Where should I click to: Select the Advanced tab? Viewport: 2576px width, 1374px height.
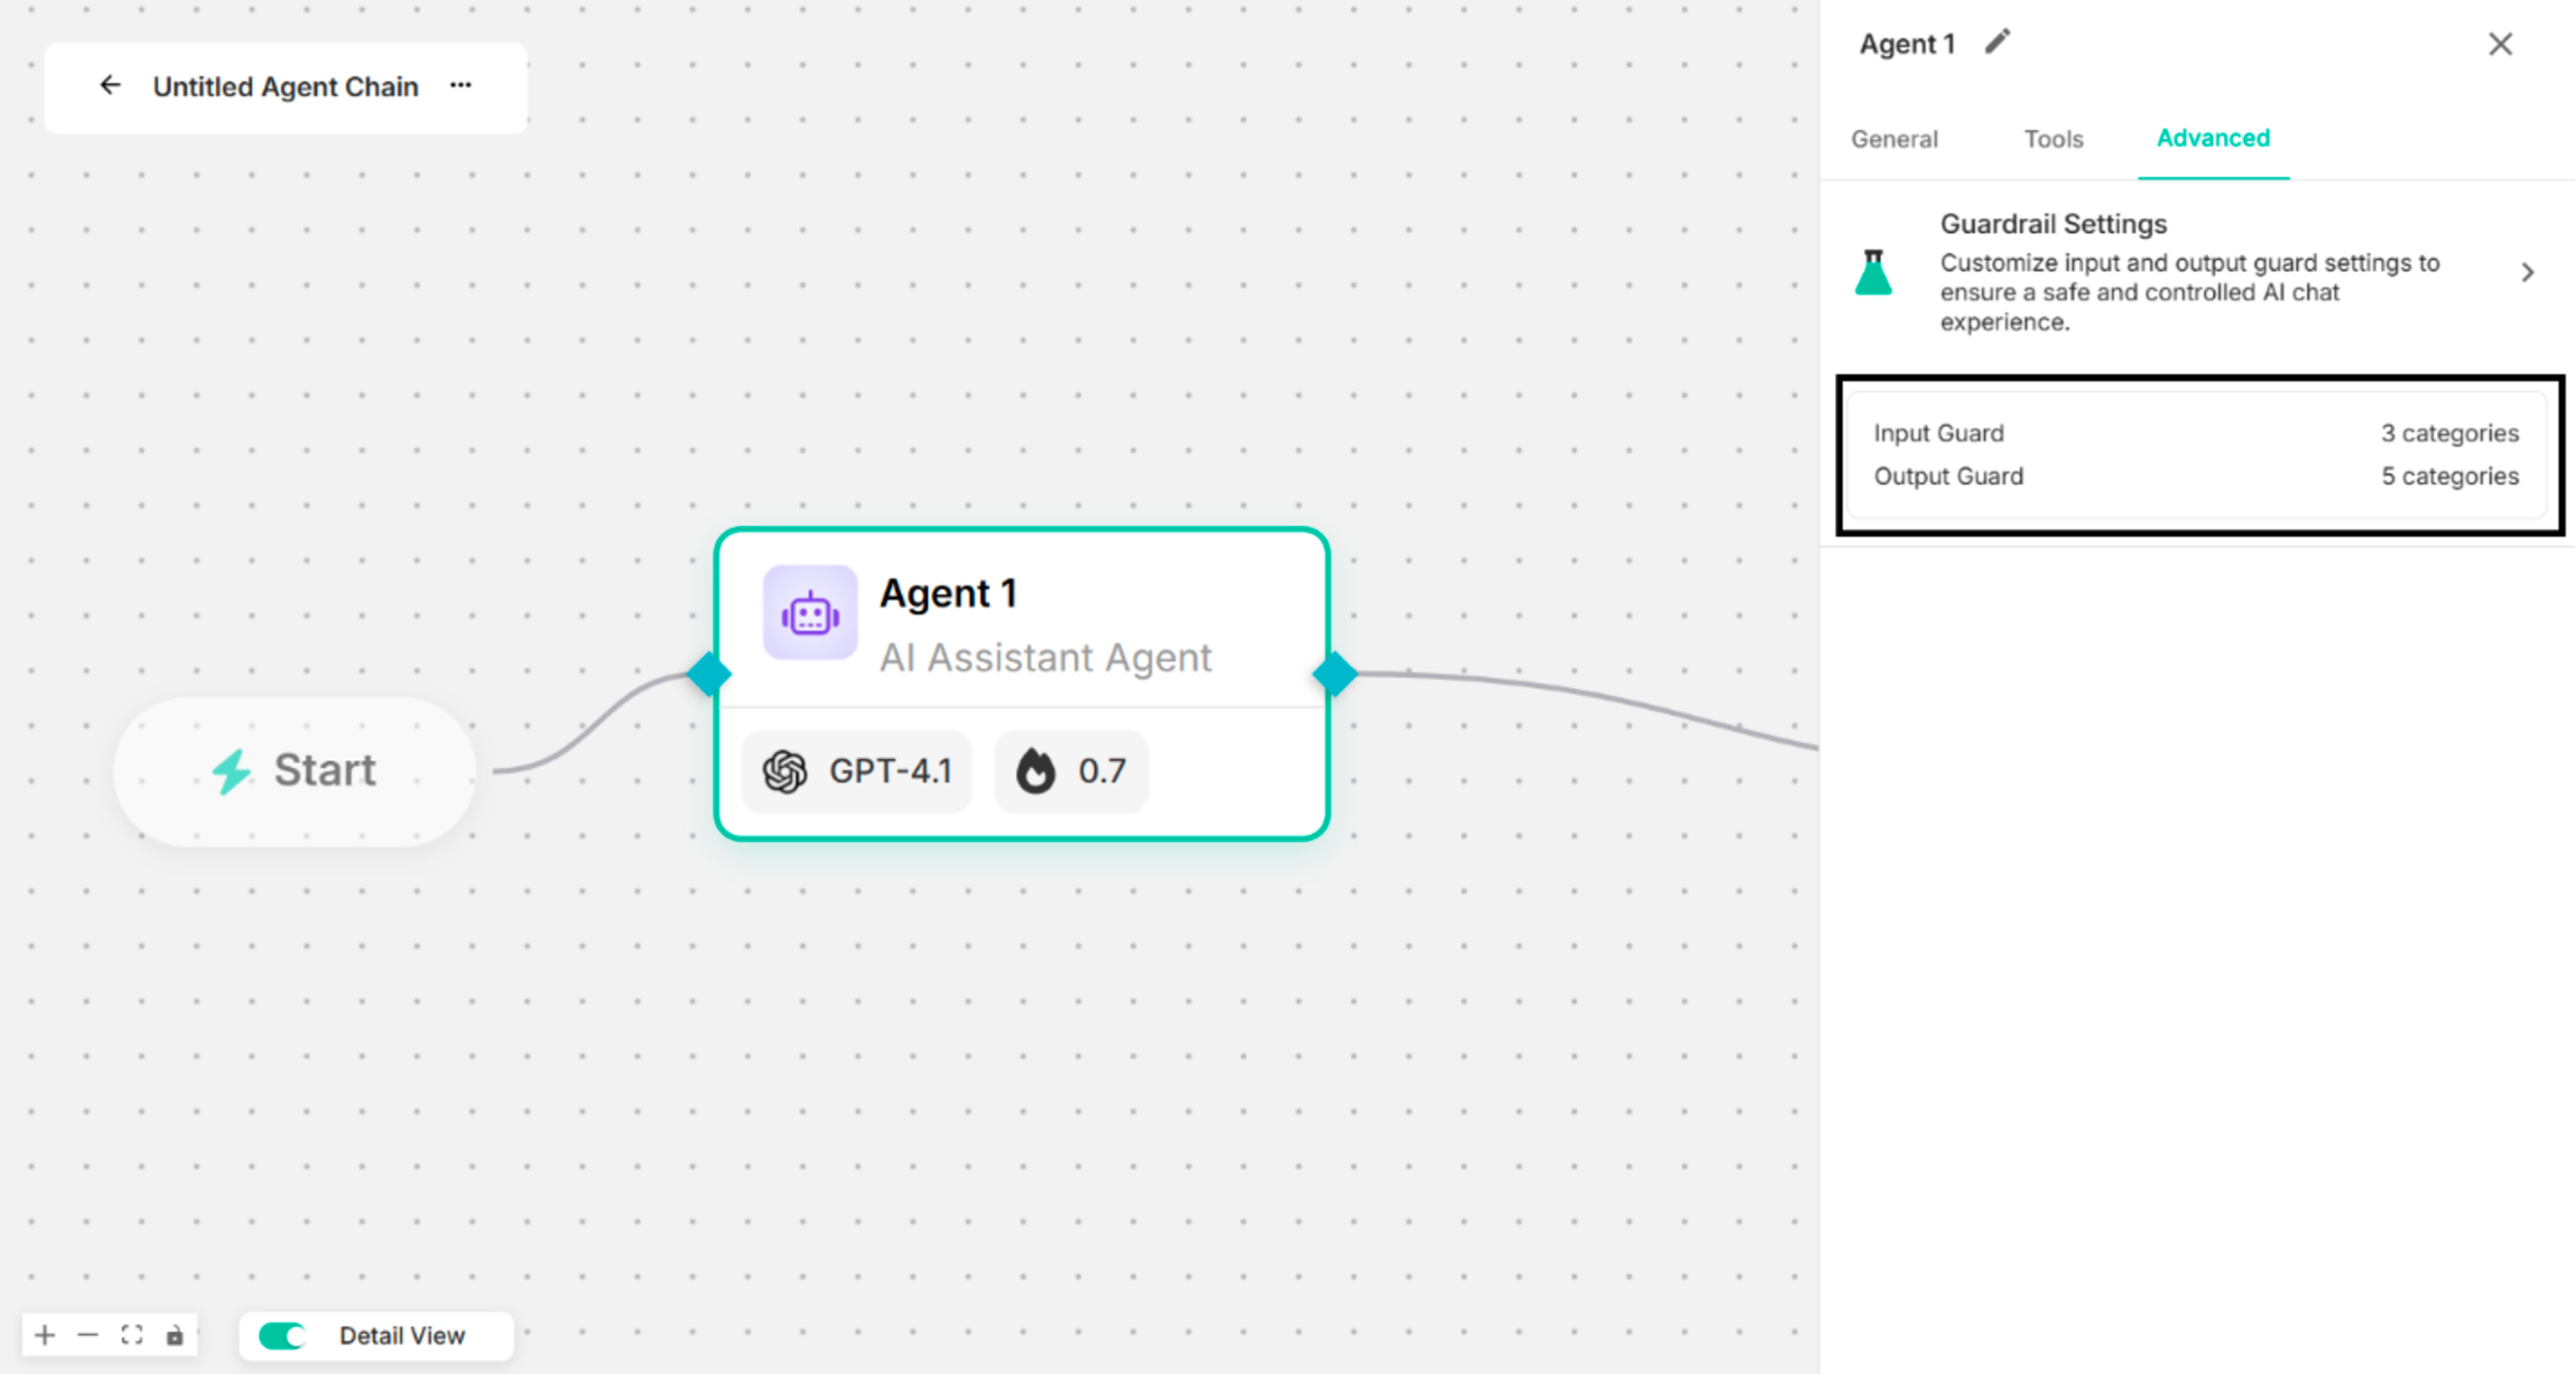point(2212,138)
